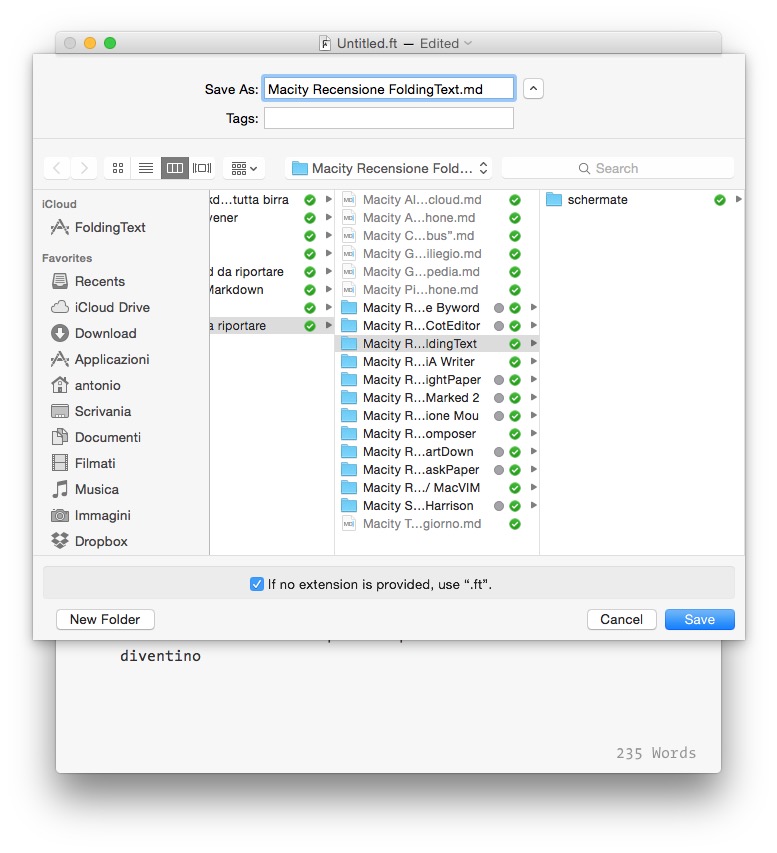Switch to list view mode
The height and width of the screenshot is (853, 777).
tap(146, 168)
